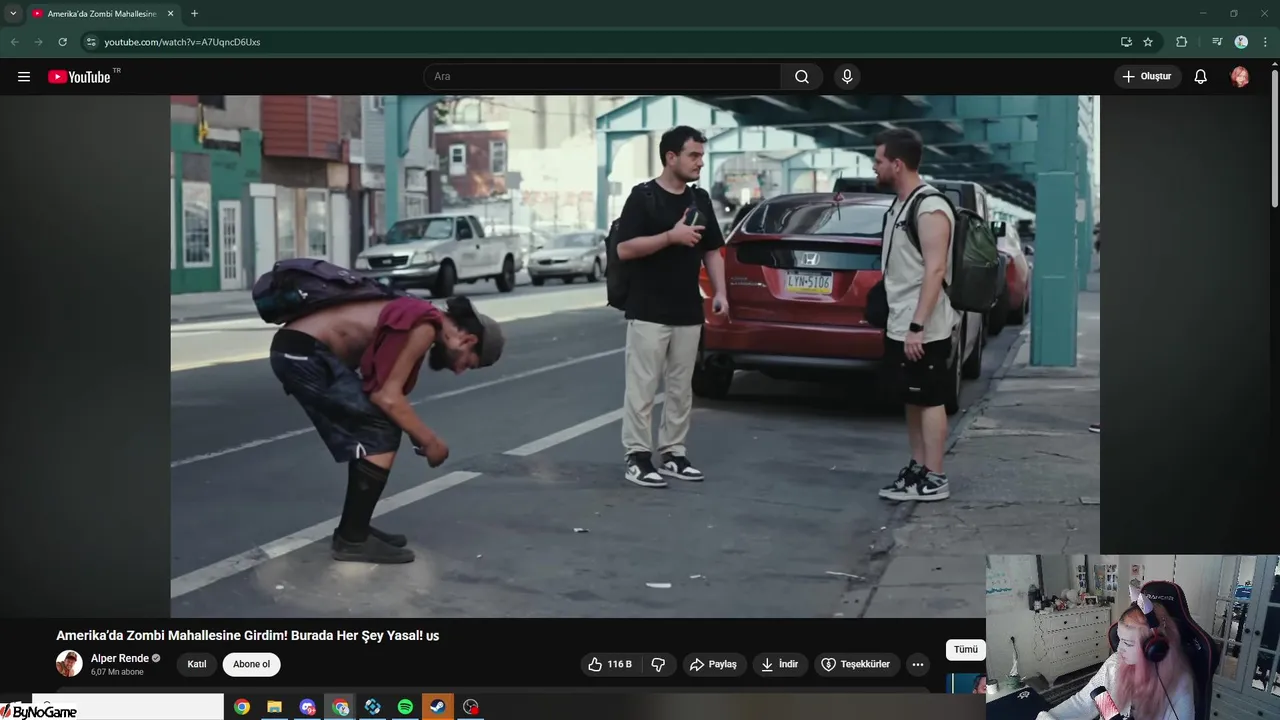Subscribe using the Abone ol button
Viewport: 1280px width, 720px height.
click(252, 664)
